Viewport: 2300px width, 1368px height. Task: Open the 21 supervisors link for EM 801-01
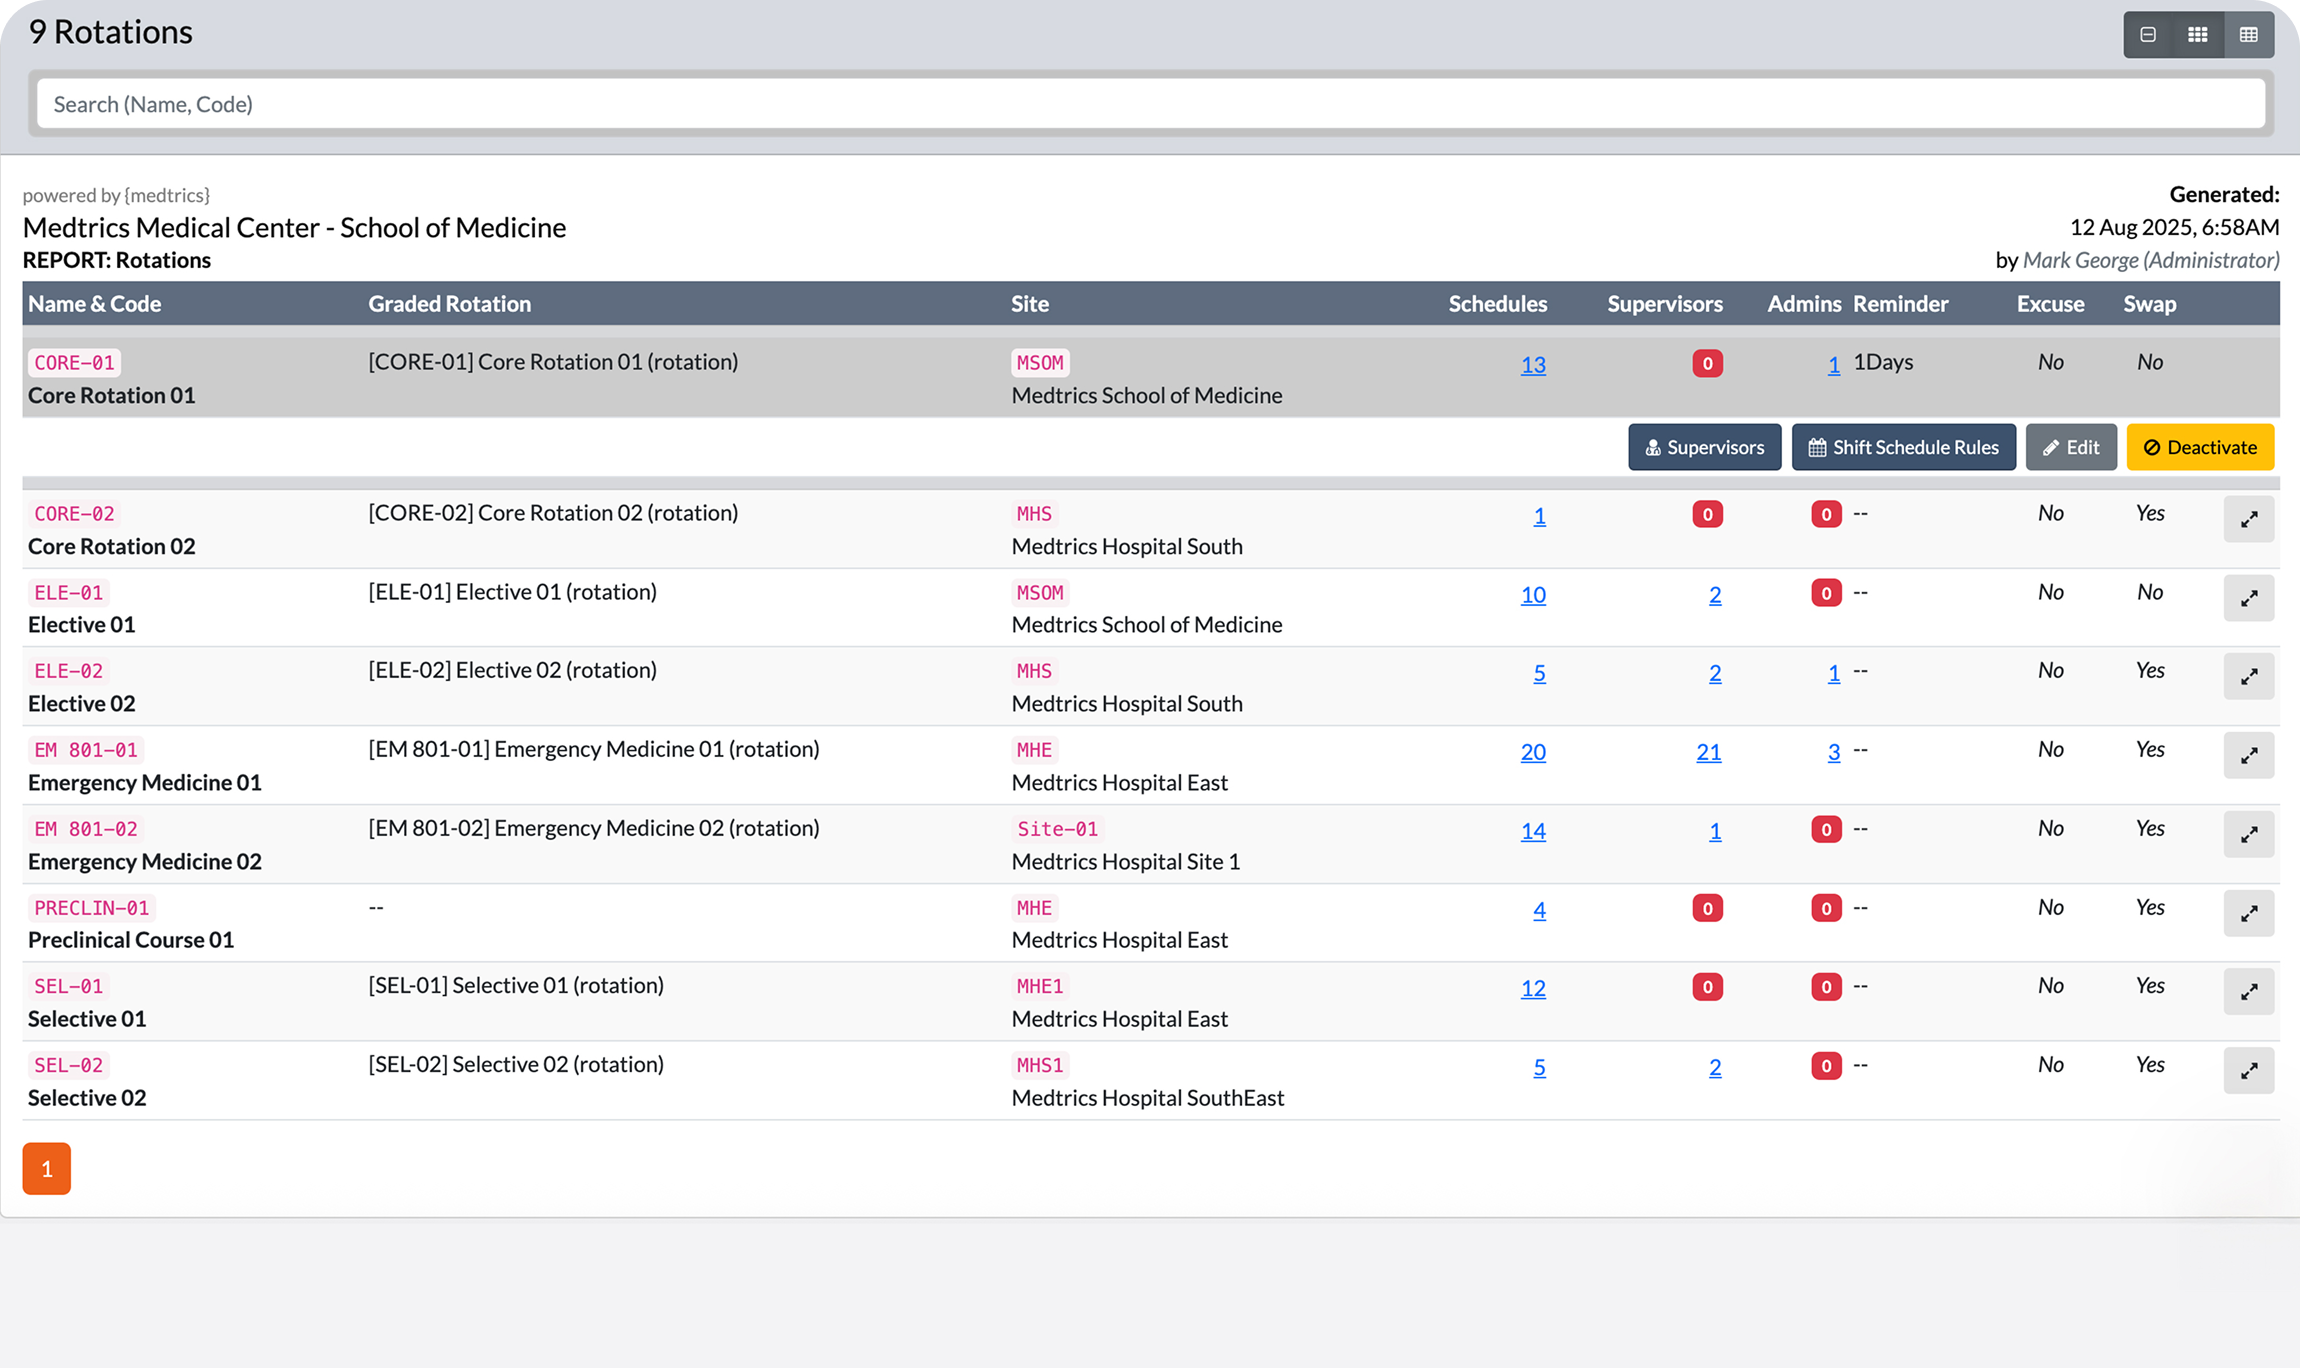1708,752
